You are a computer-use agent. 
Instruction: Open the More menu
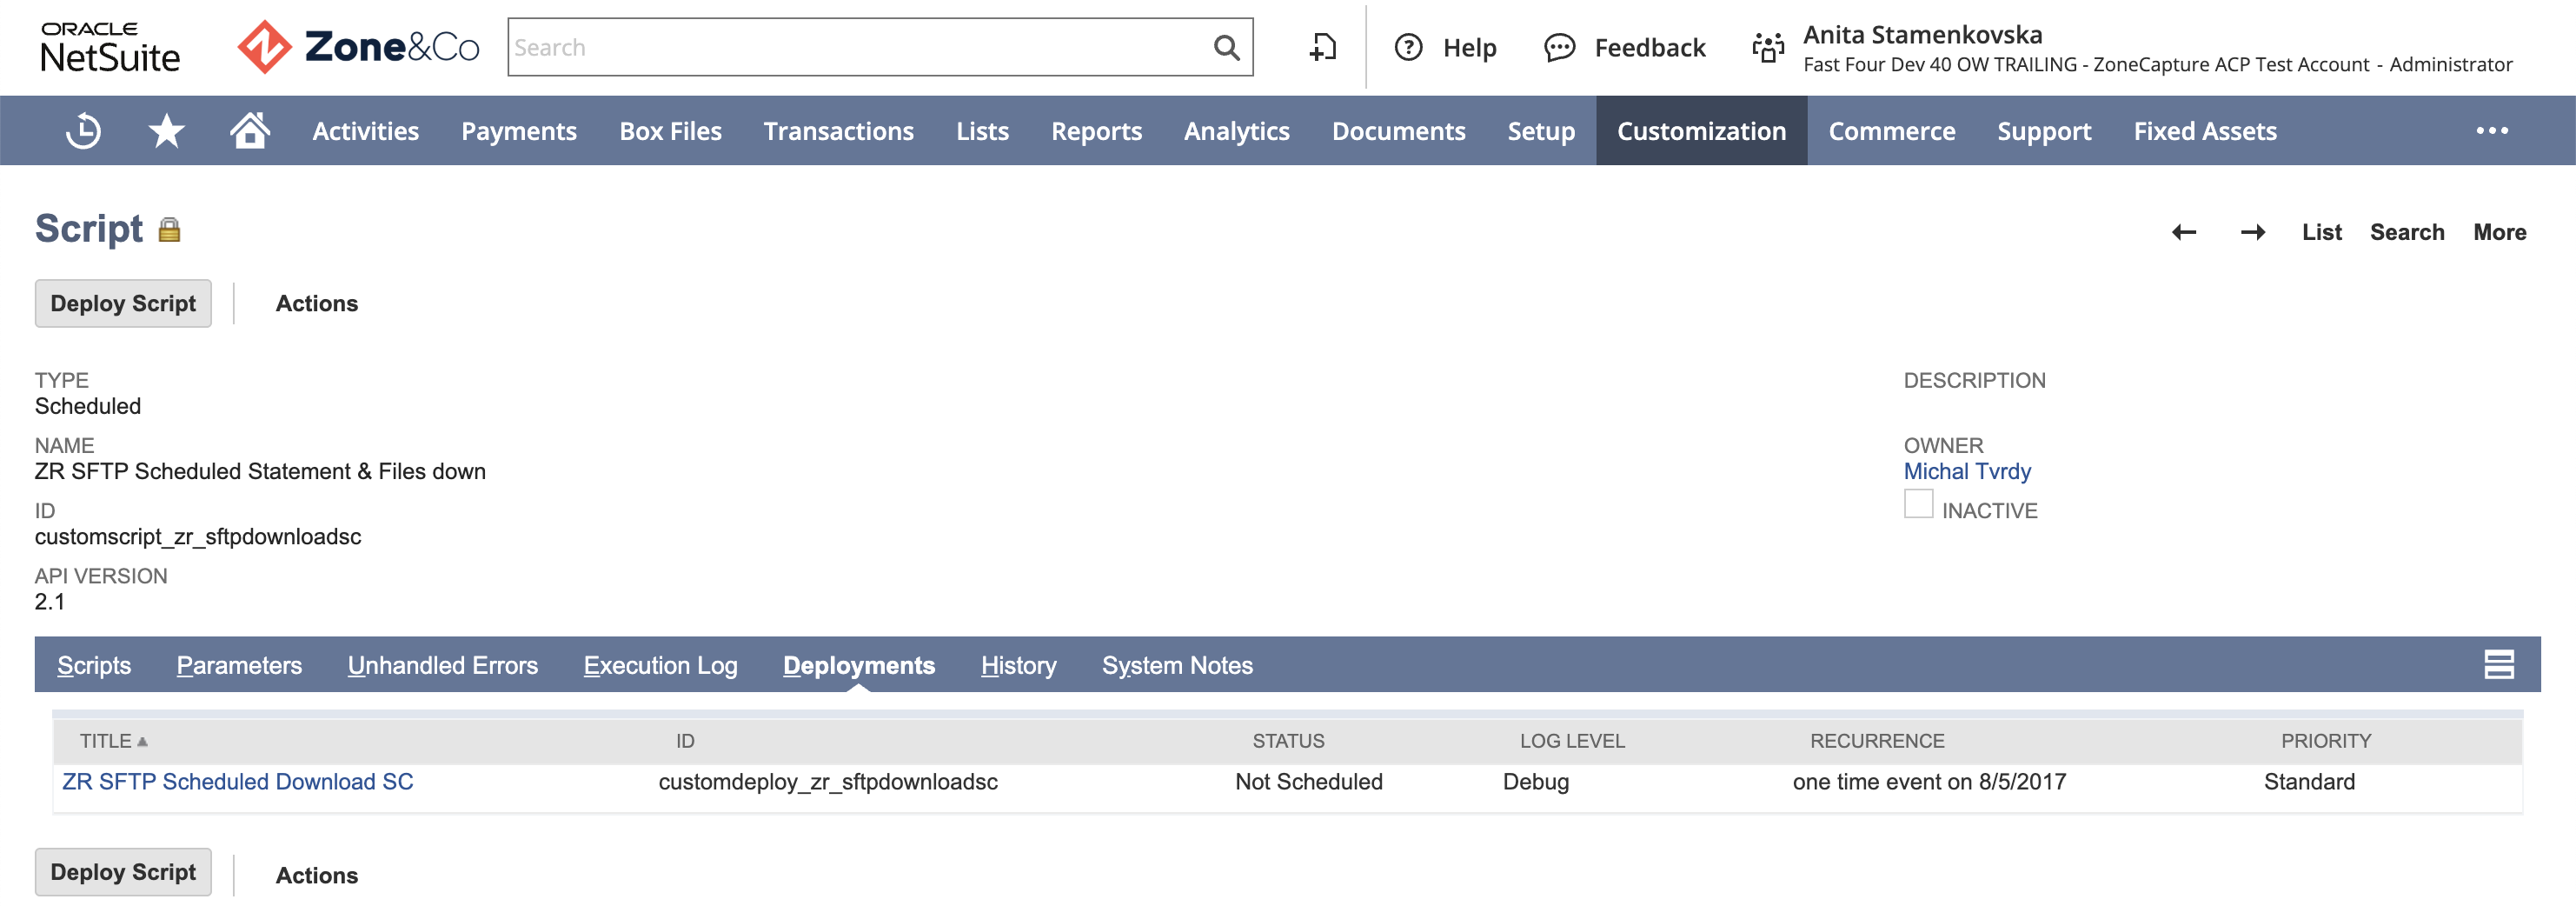click(x=2499, y=232)
